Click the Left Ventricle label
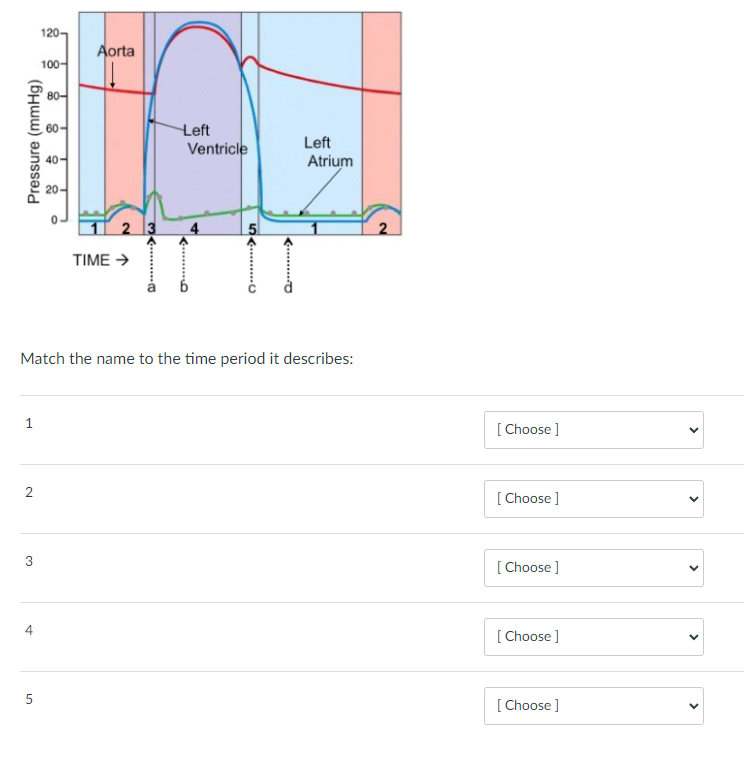This screenshot has height=760, width=744. tap(215, 139)
